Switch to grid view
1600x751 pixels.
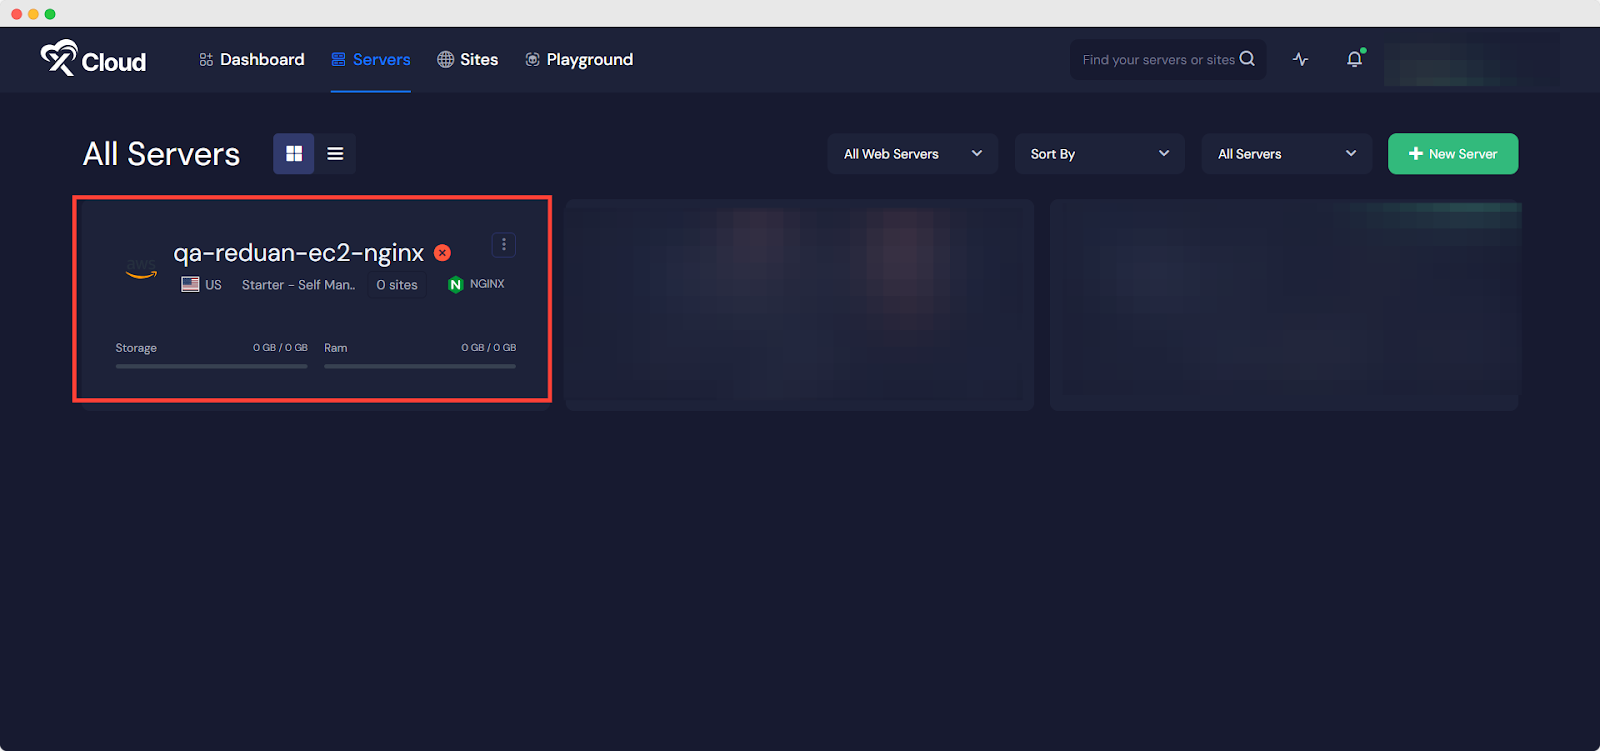click(x=294, y=154)
